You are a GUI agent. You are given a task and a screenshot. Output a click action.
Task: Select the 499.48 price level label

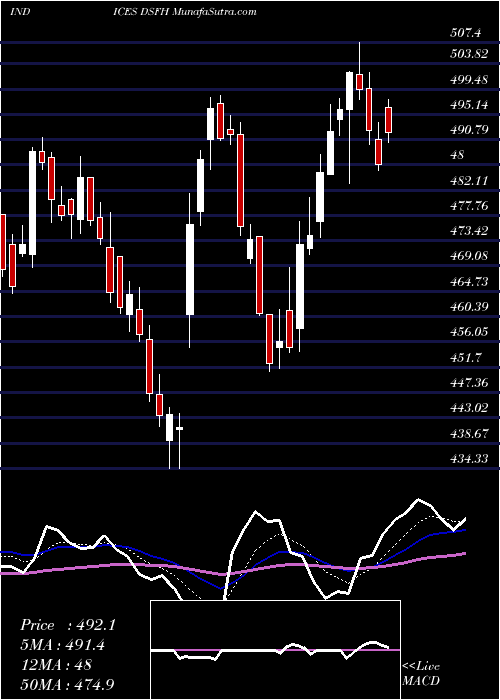(469, 79)
